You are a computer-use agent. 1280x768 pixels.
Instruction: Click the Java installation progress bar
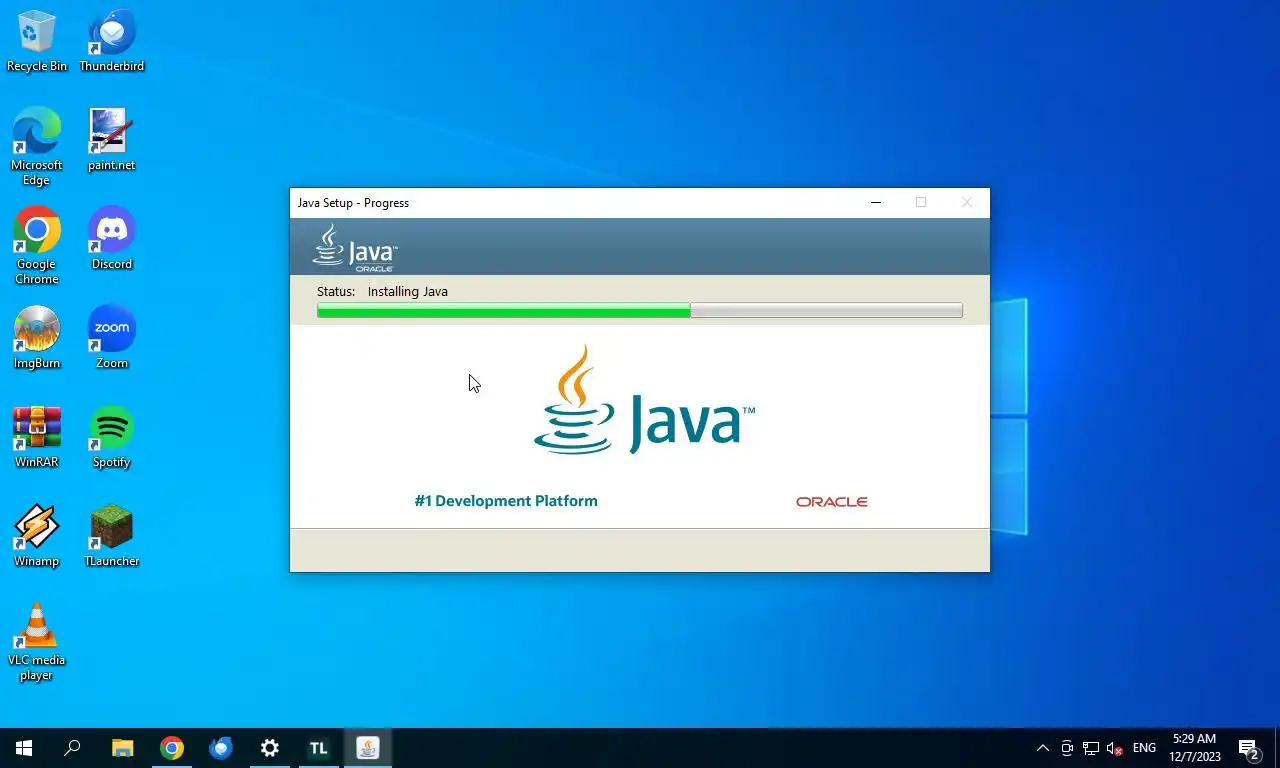click(x=640, y=311)
